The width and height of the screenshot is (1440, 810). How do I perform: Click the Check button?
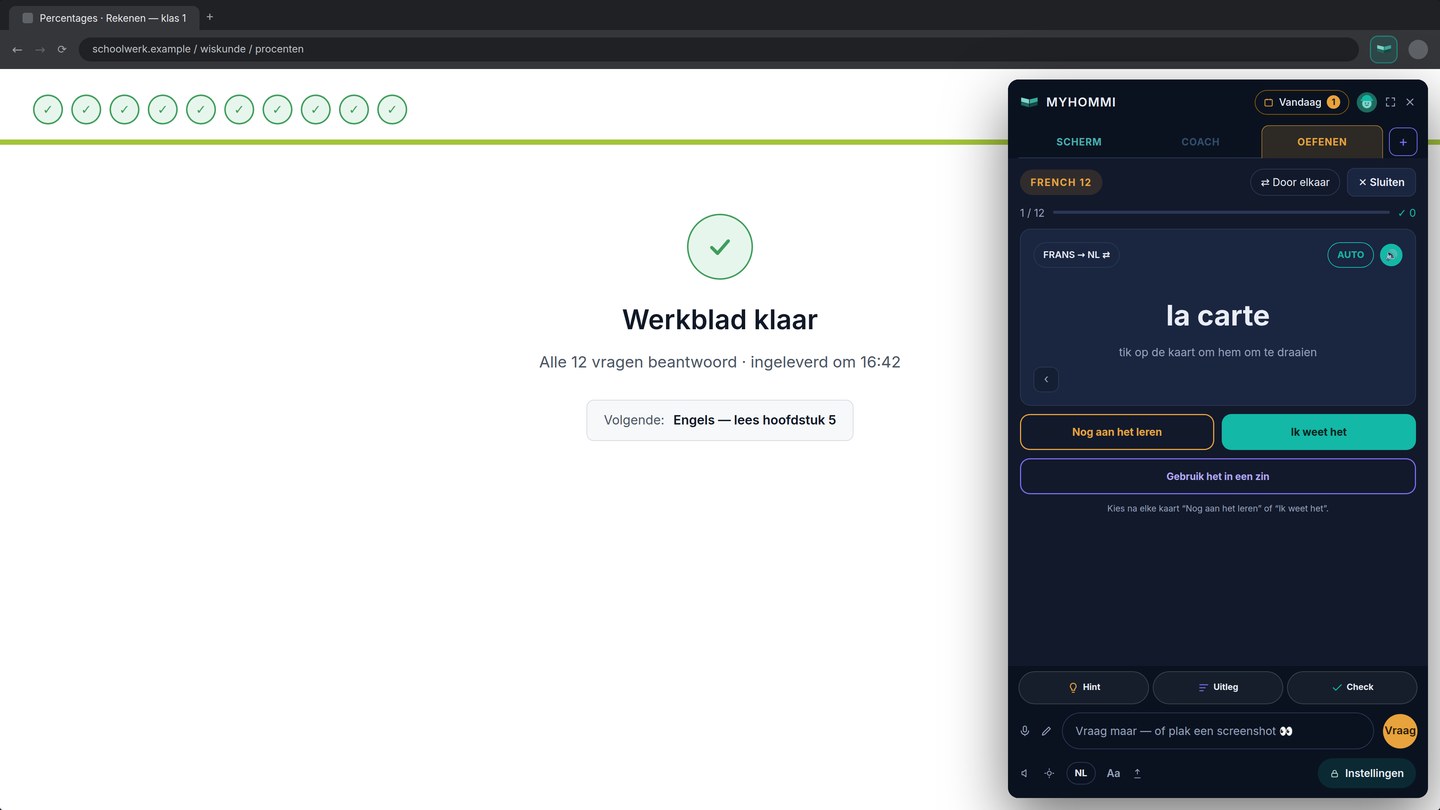coord(1352,687)
